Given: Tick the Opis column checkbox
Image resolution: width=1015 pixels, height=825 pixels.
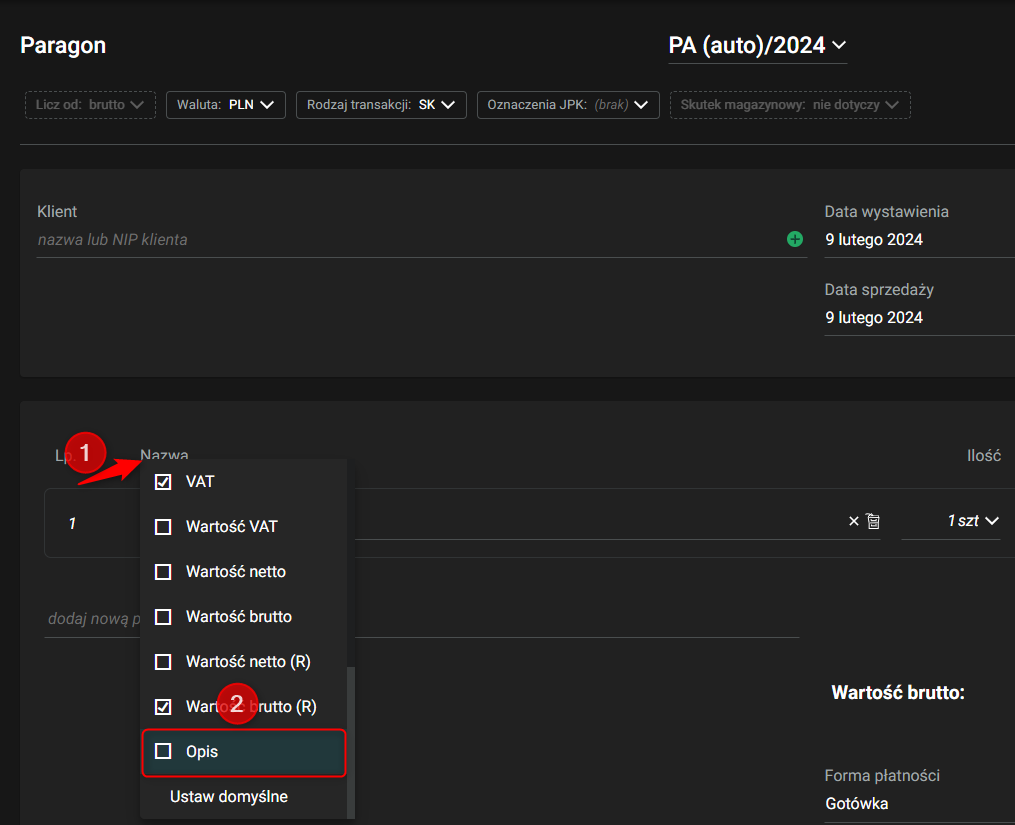Looking at the screenshot, I should coord(163,751).
